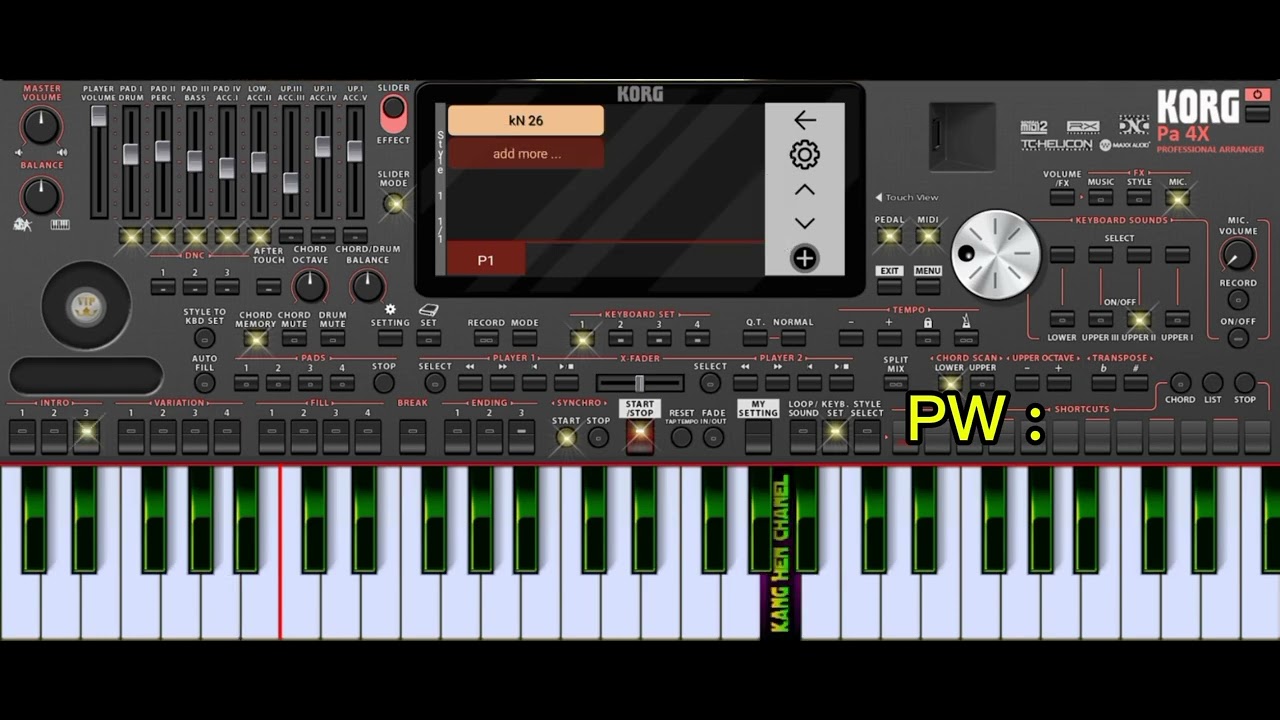Adjust the Chord/Drum Balance knob
Image resolution: width=1280 pixels, height=720 pixels.
367,287
